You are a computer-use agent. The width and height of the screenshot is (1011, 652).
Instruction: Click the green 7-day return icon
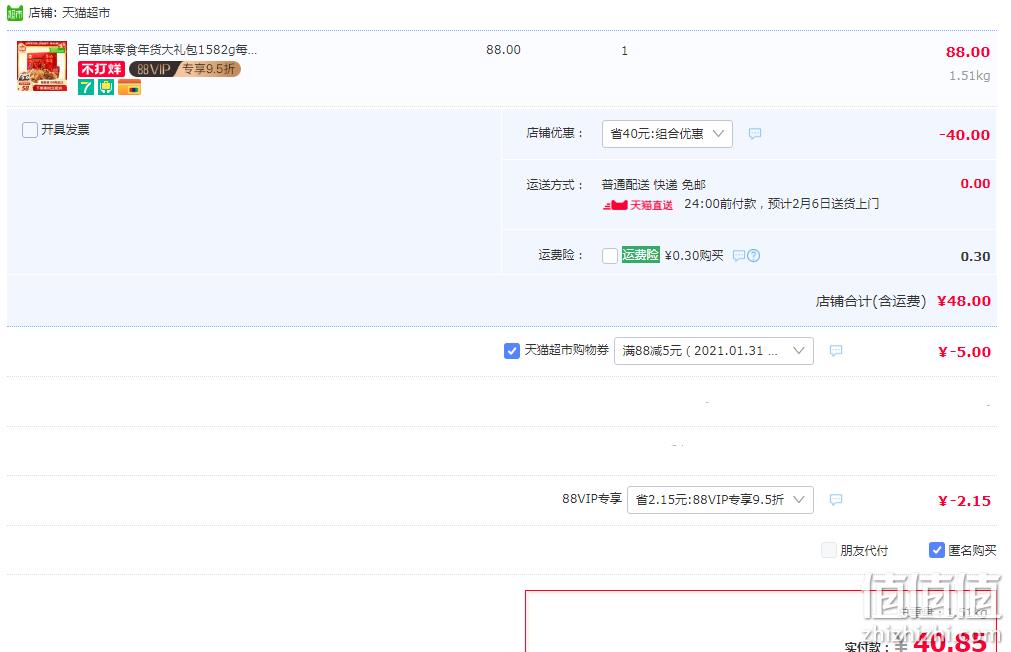86,87
